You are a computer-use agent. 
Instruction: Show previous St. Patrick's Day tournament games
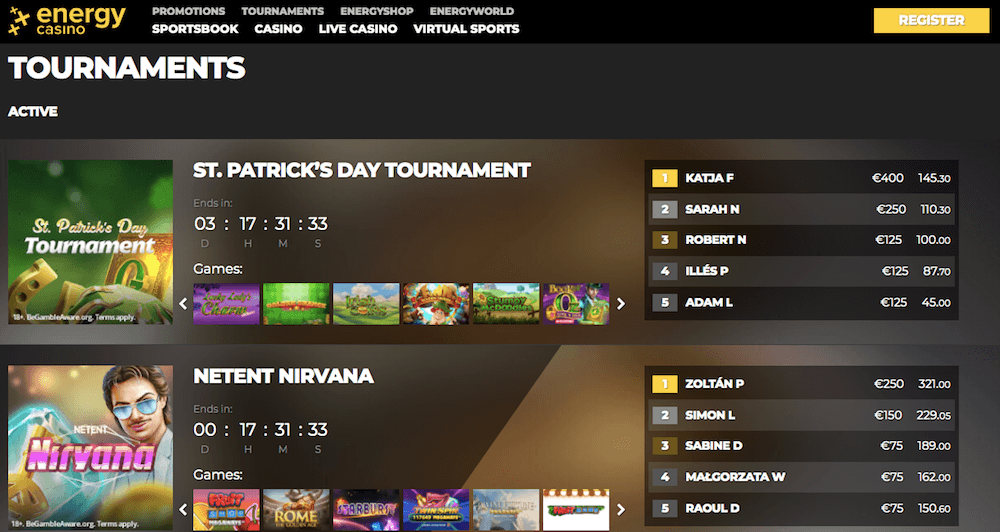click(x=183, y=304)
